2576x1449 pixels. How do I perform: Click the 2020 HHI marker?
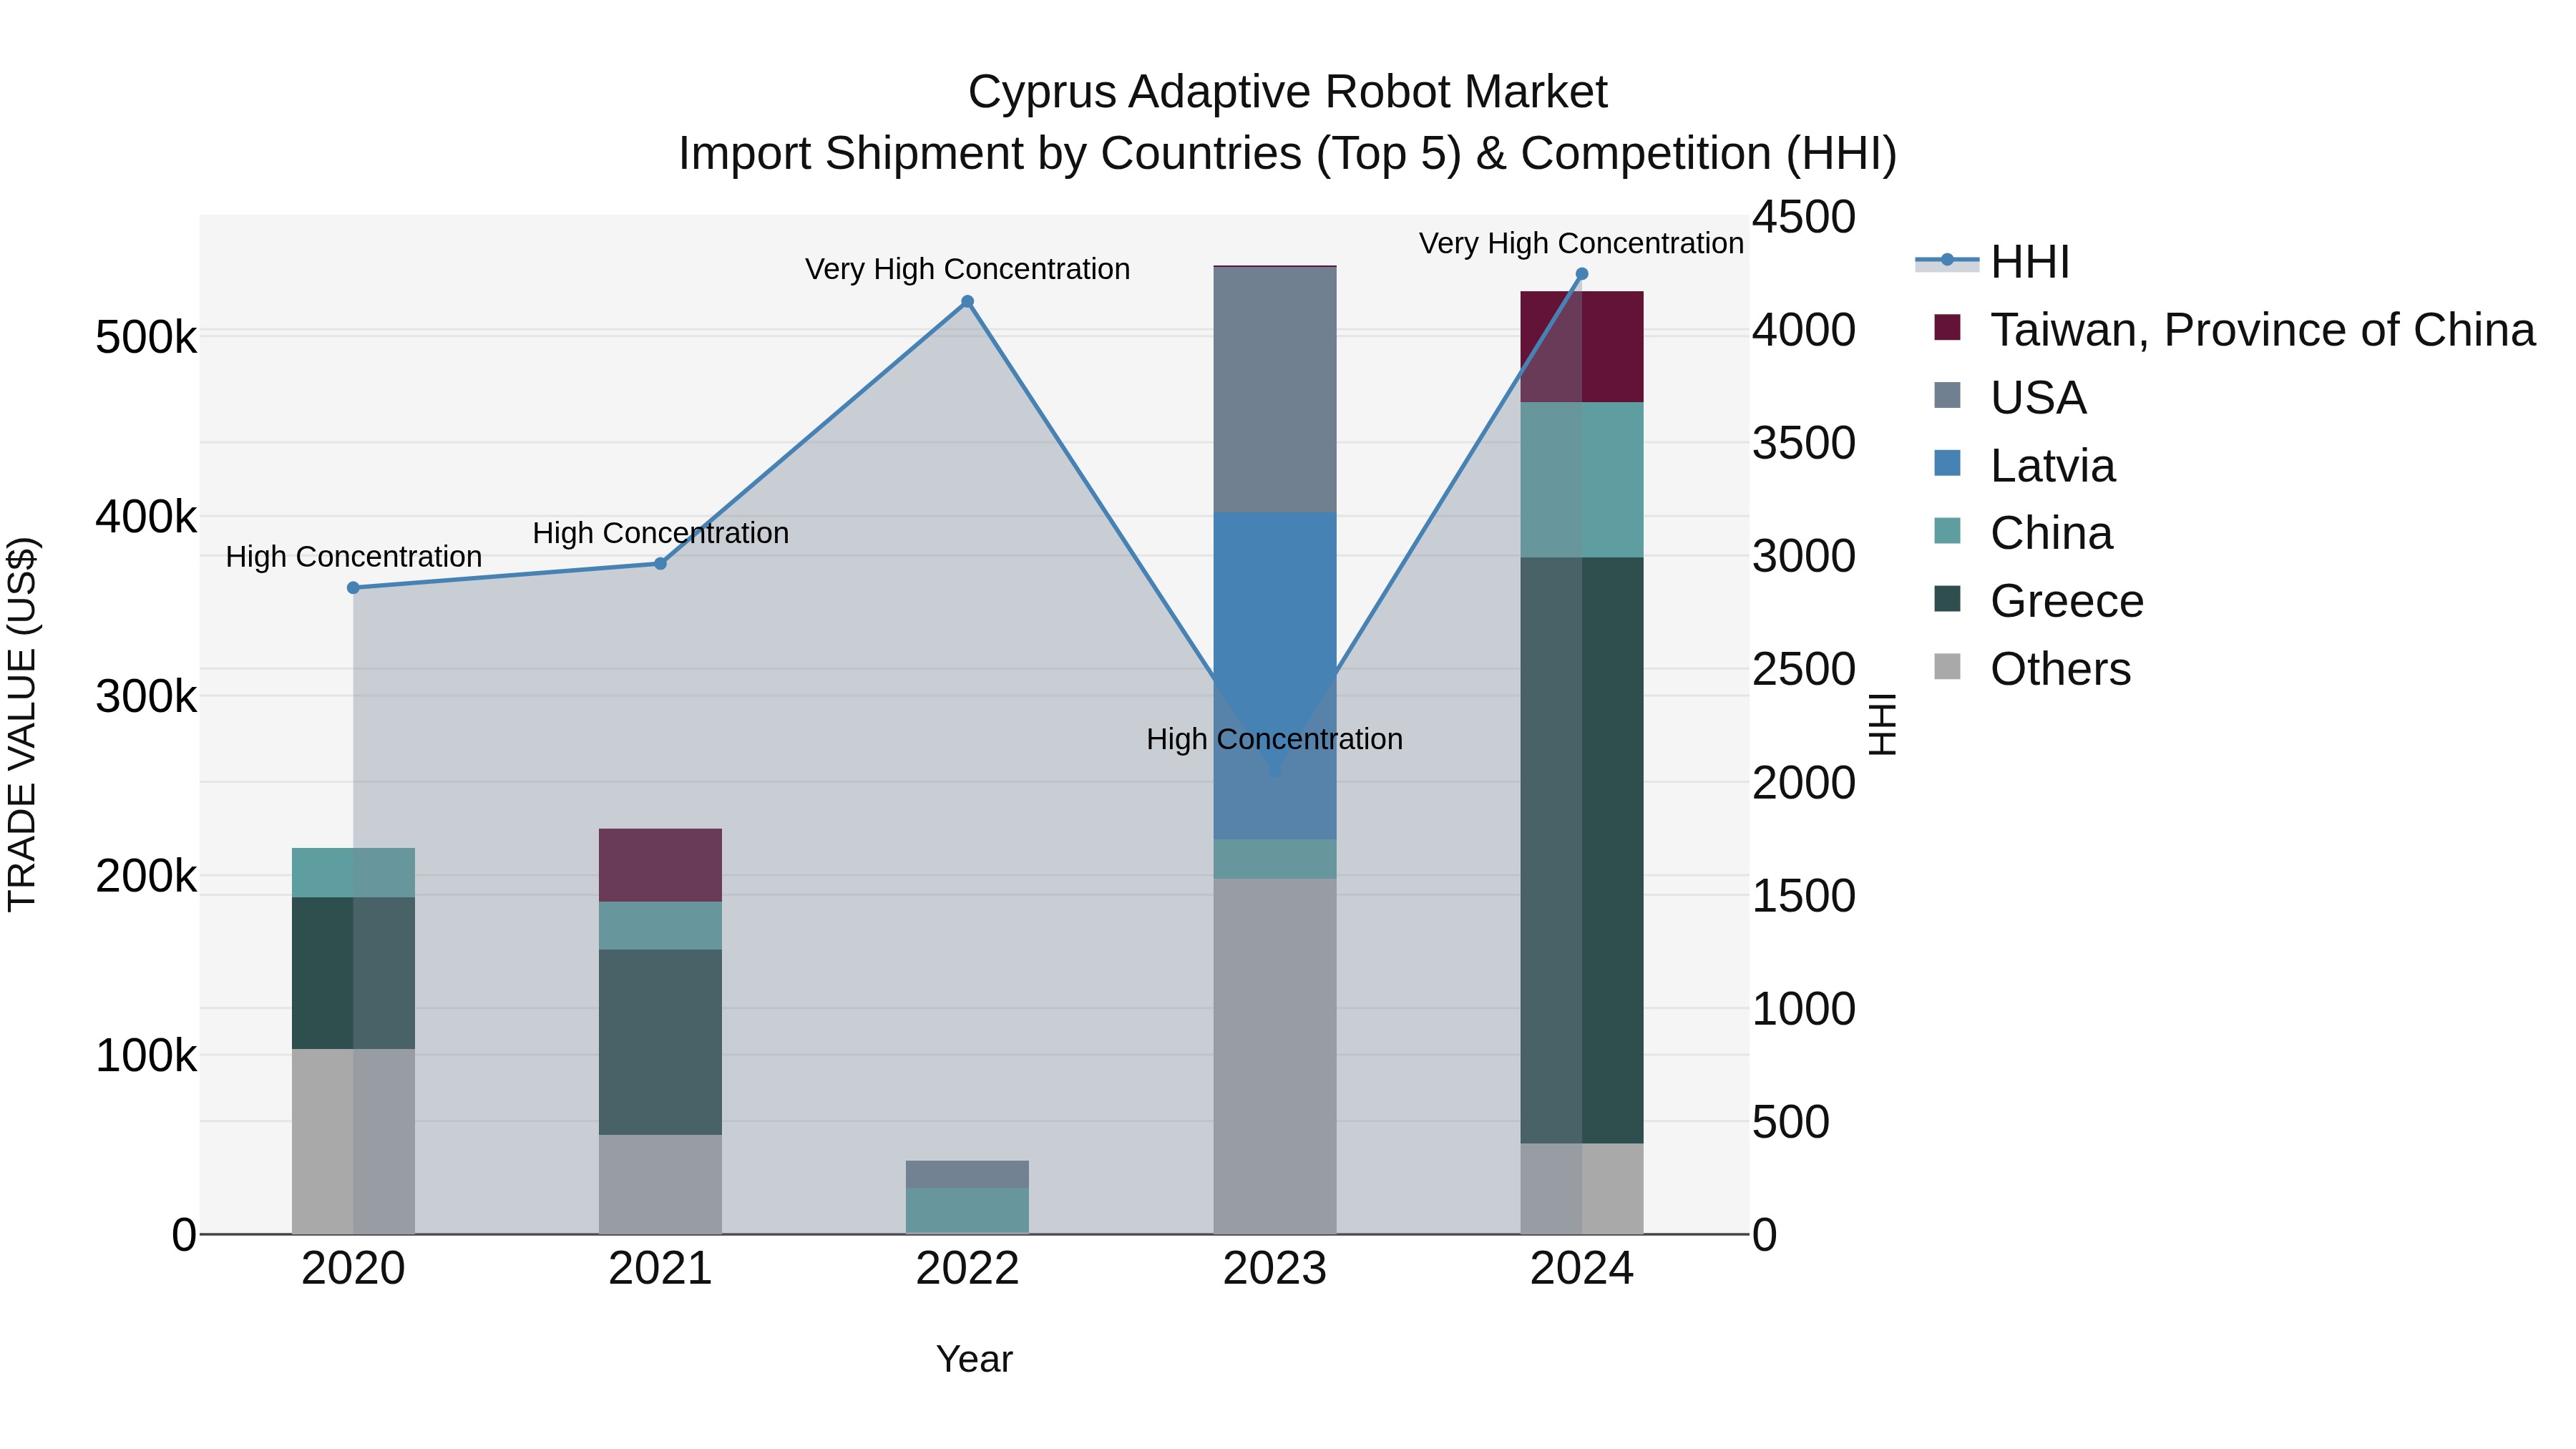coord(353,588)
